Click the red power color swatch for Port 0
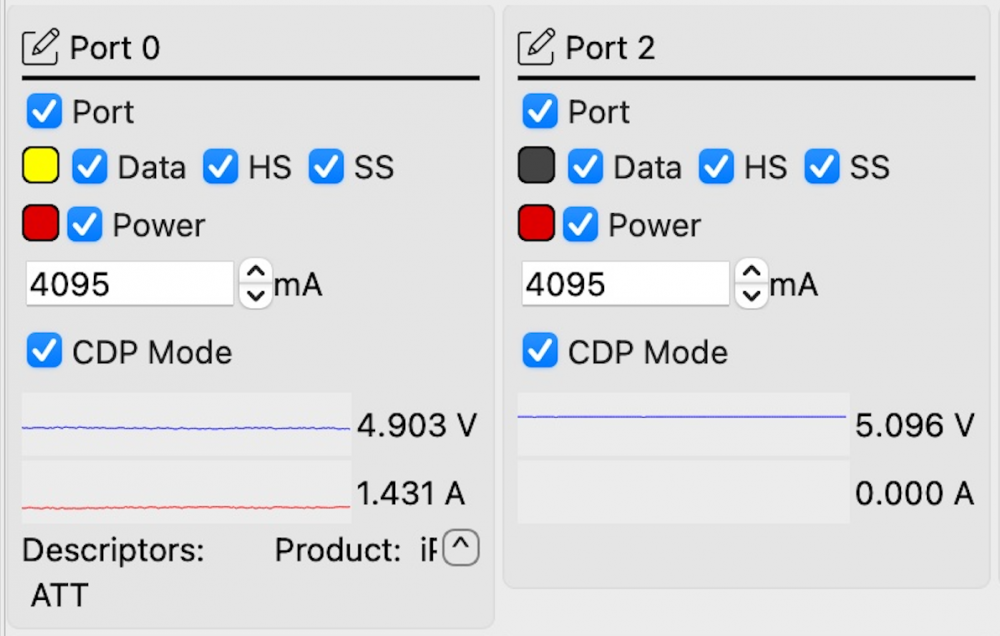This screenshot has width=1000, height=636. tap(41, 225)
